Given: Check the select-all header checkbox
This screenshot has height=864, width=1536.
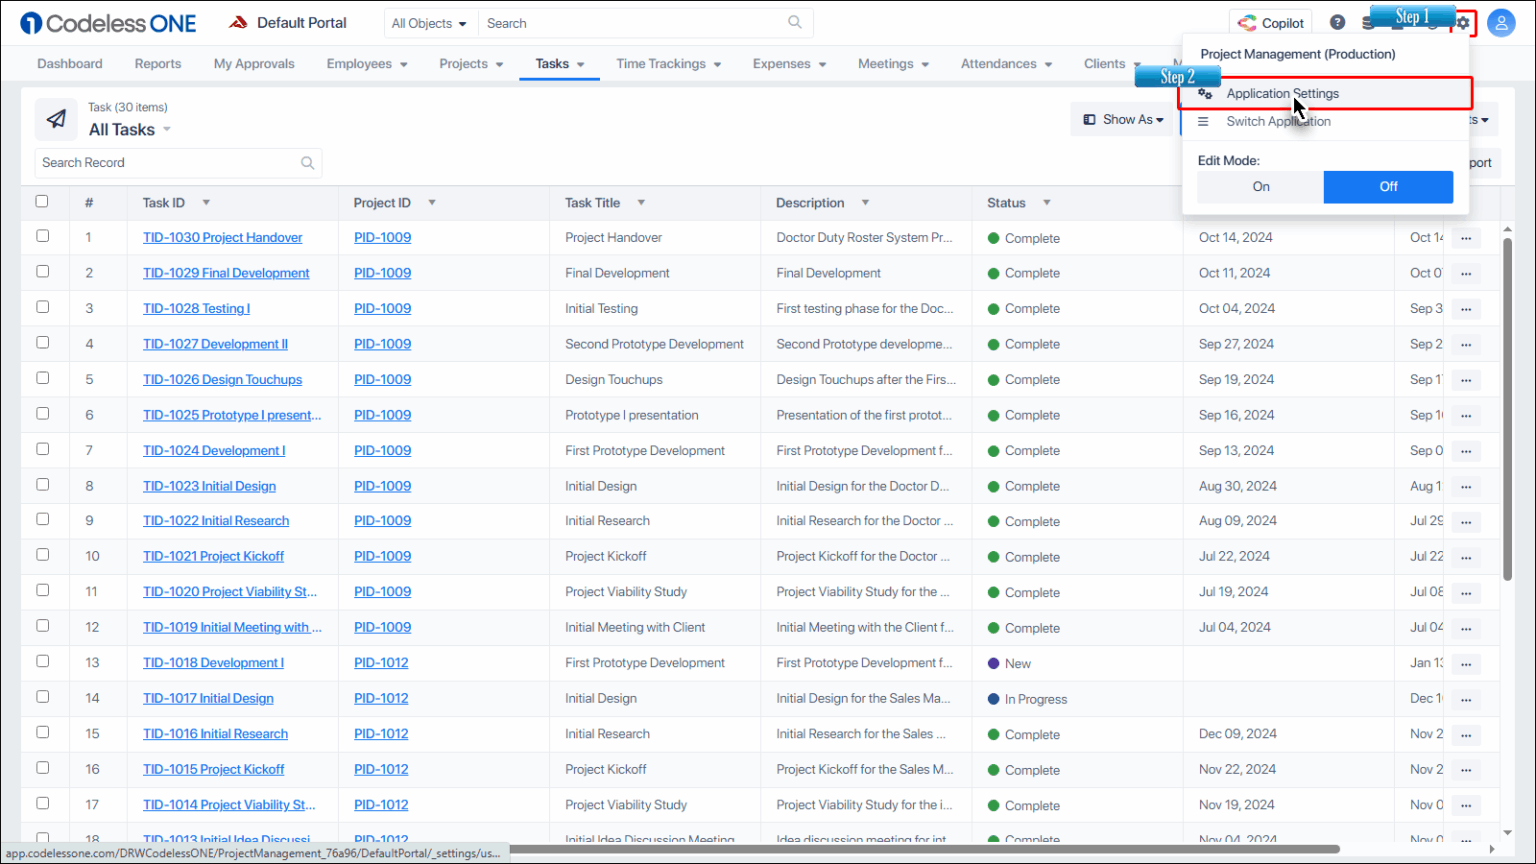Looking at the screenshot, I should pyautogui.click(x=42, y=201).
